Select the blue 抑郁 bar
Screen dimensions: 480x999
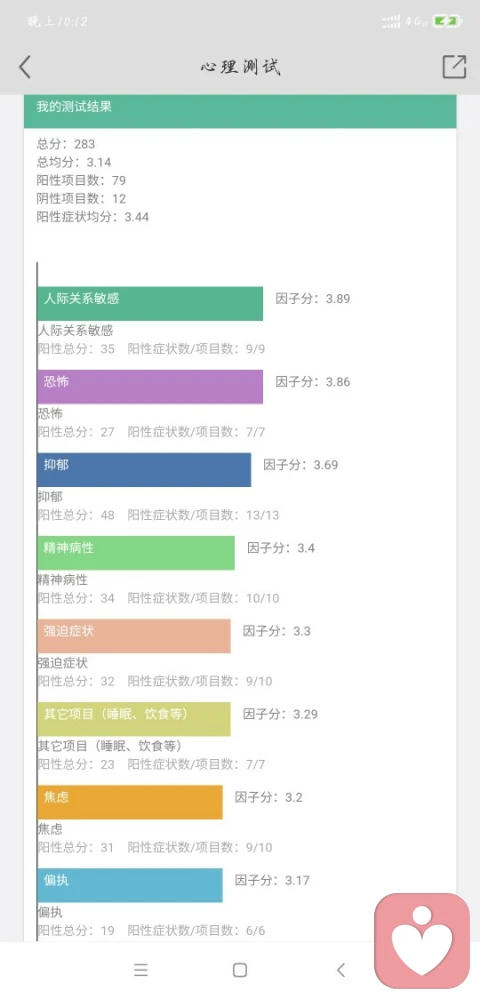pos(144,470)
